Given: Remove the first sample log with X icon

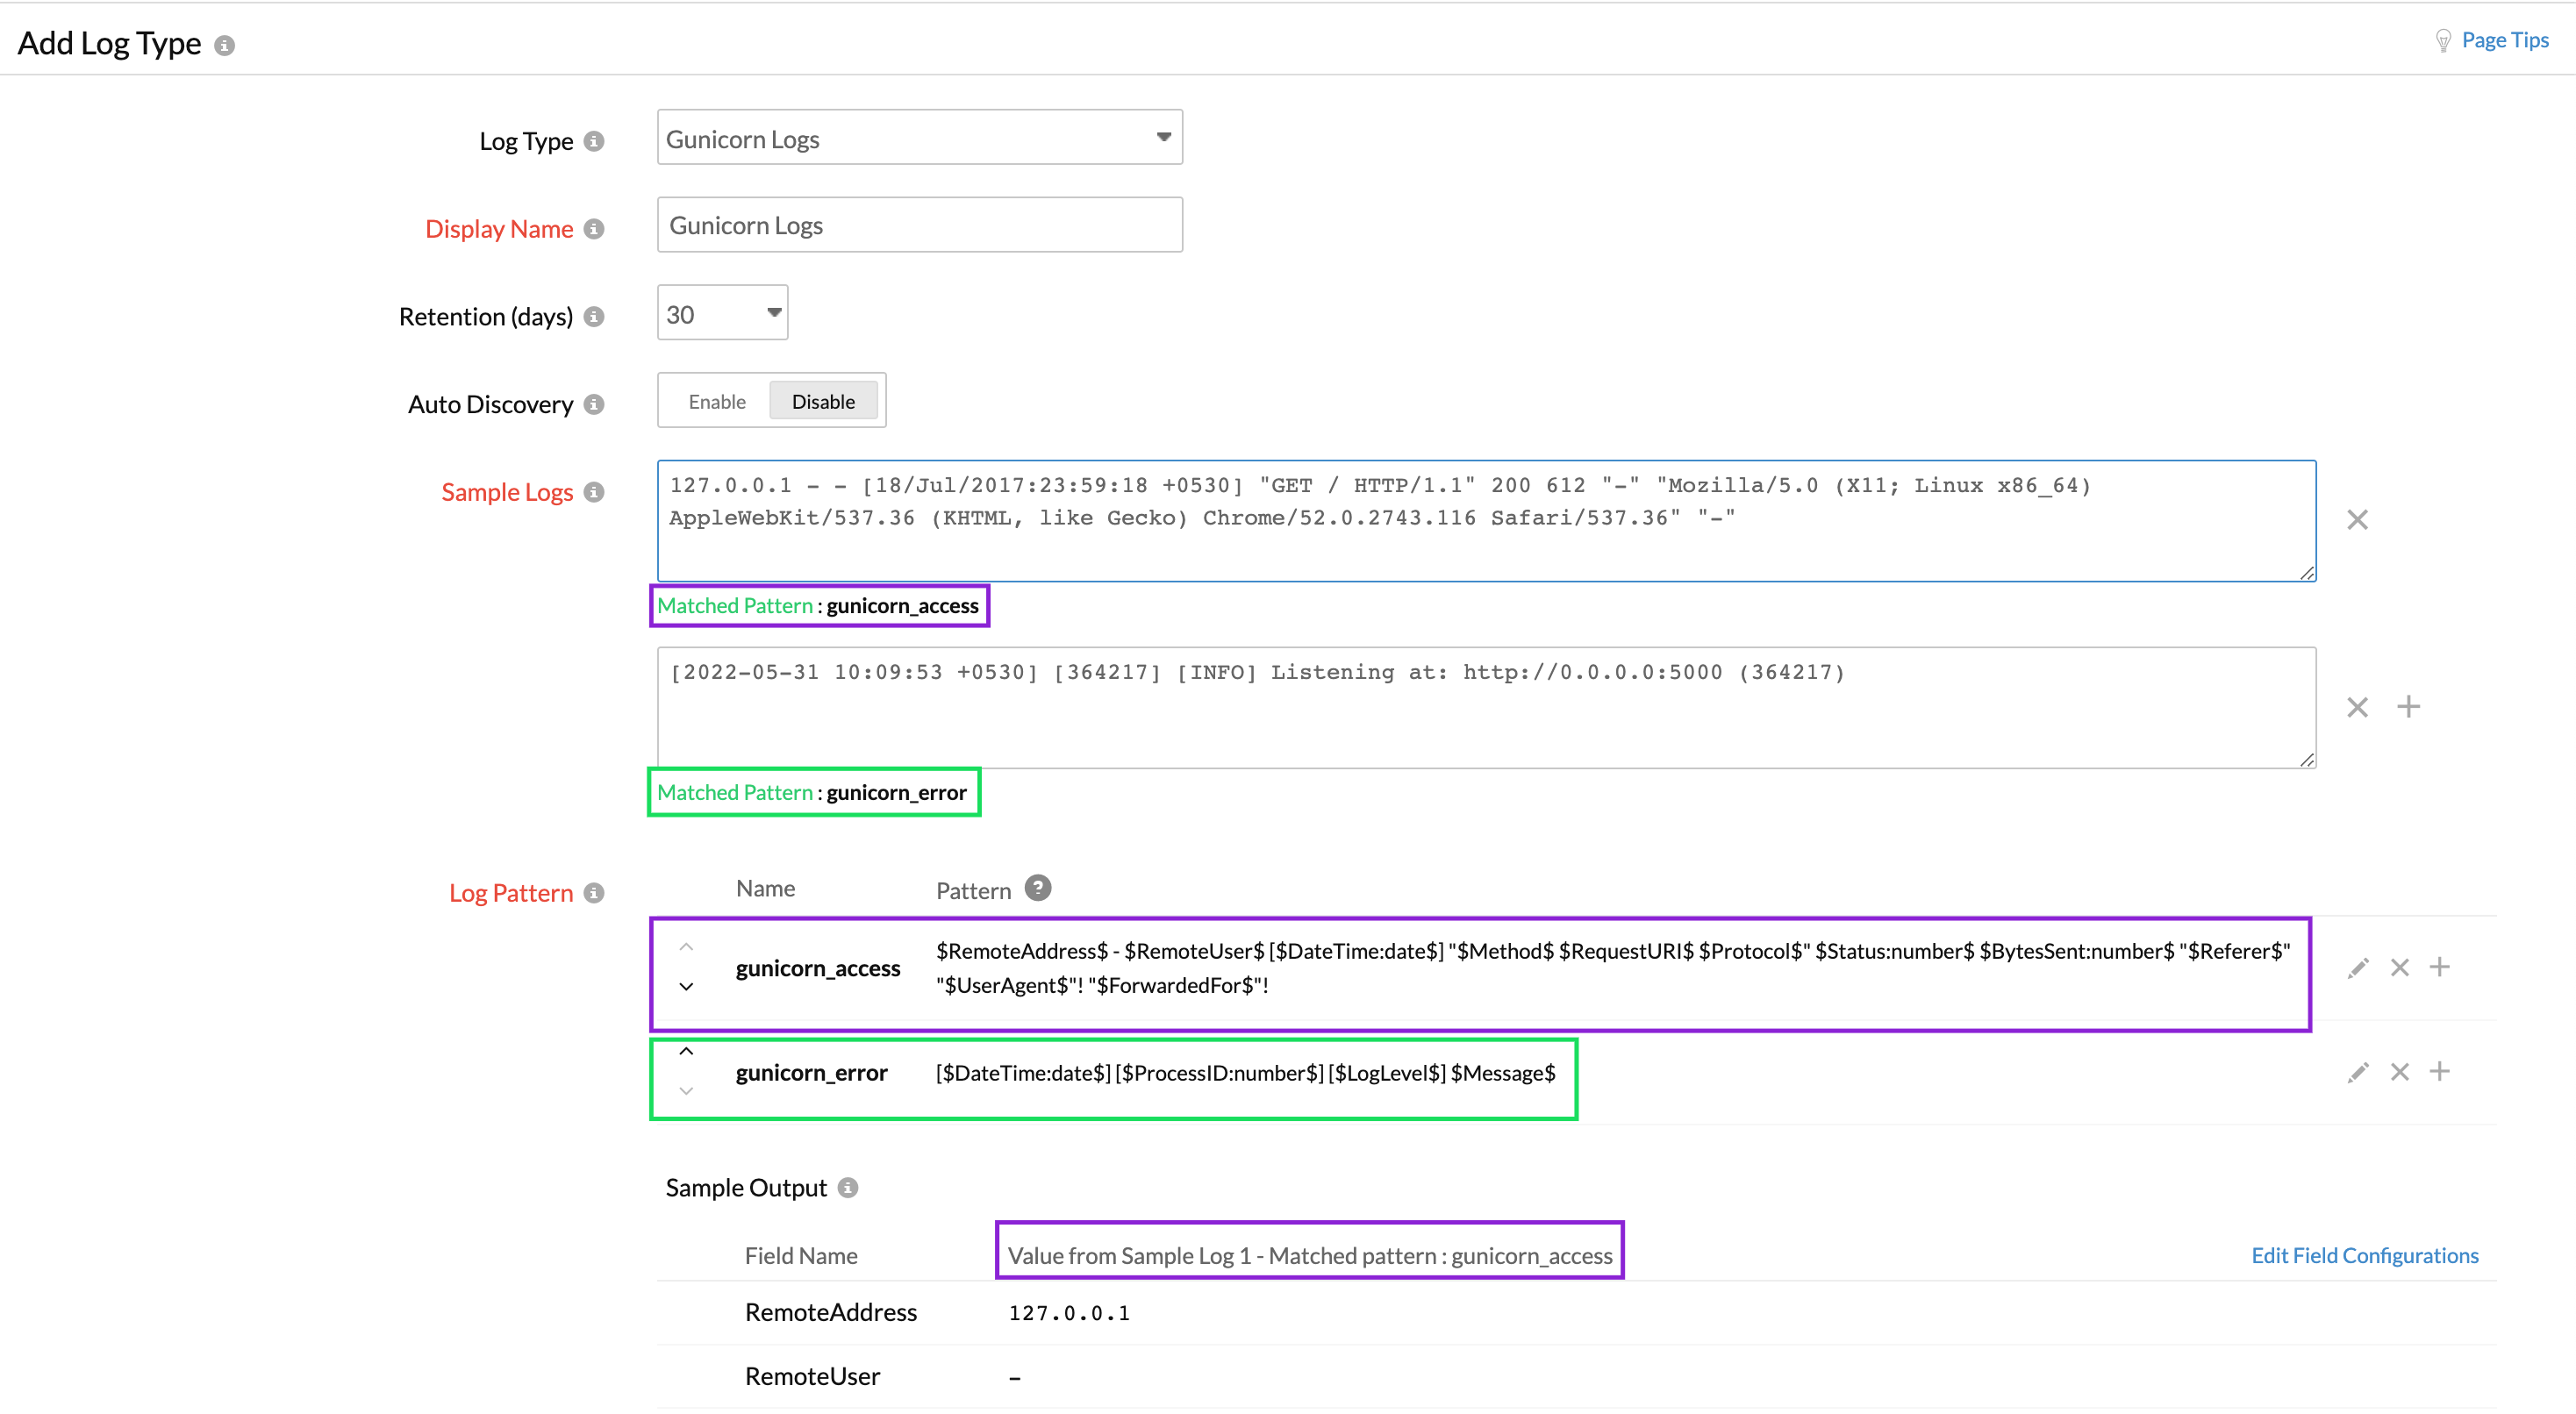Looking at the screenshot, I should (2357, 519).
